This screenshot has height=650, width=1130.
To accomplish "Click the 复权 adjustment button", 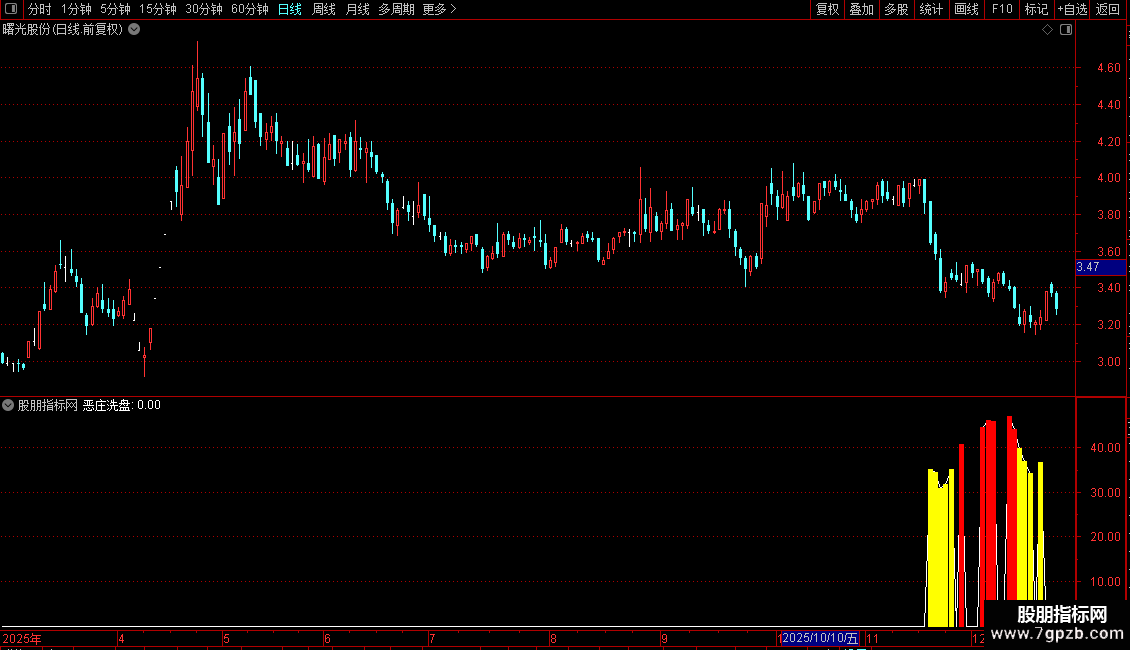I will point(827,9).
